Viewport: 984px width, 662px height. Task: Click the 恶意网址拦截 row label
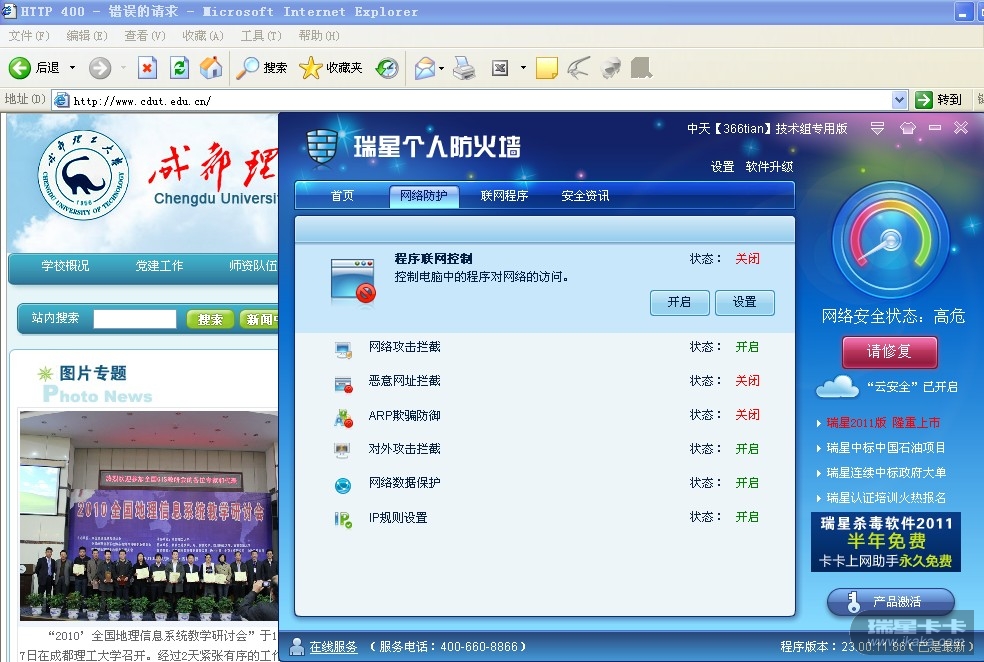[x=404, y=381]
